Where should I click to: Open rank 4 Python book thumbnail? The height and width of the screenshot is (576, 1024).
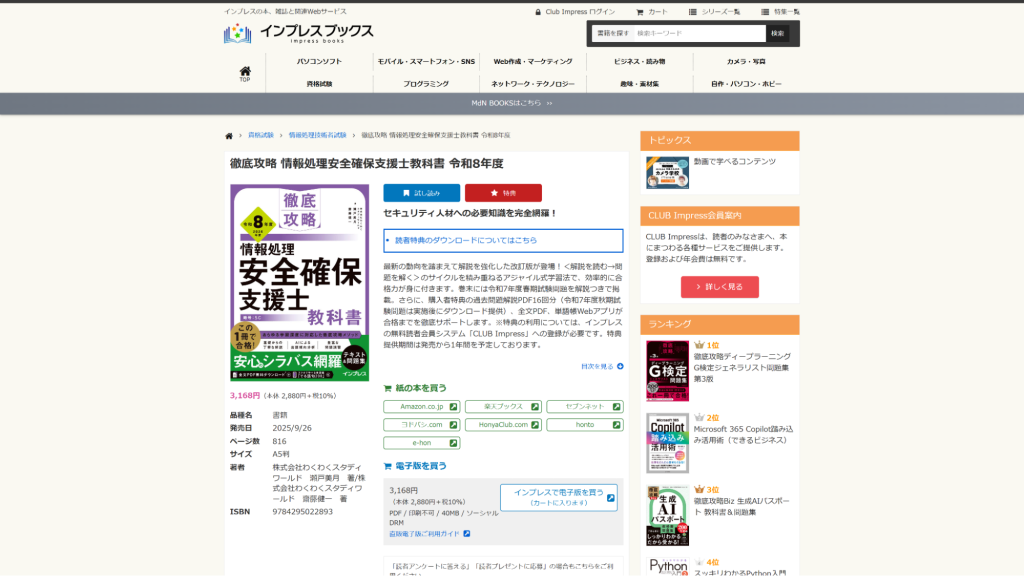667,567
